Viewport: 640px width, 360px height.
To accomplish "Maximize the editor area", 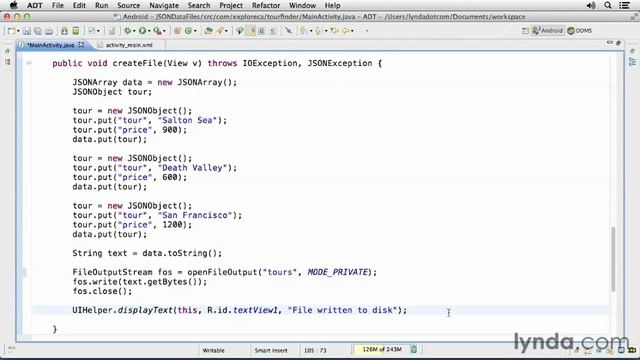I will tap(619, 42).
